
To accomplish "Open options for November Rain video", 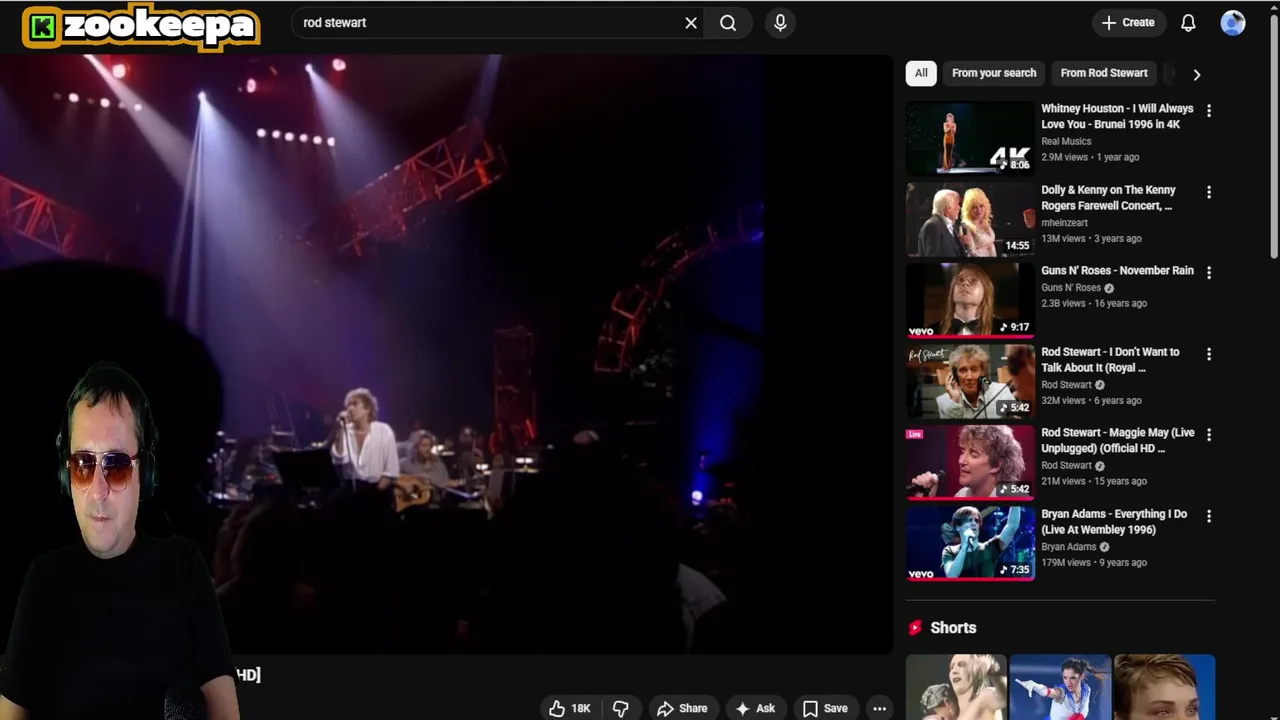I will [x=1209, y=273].
